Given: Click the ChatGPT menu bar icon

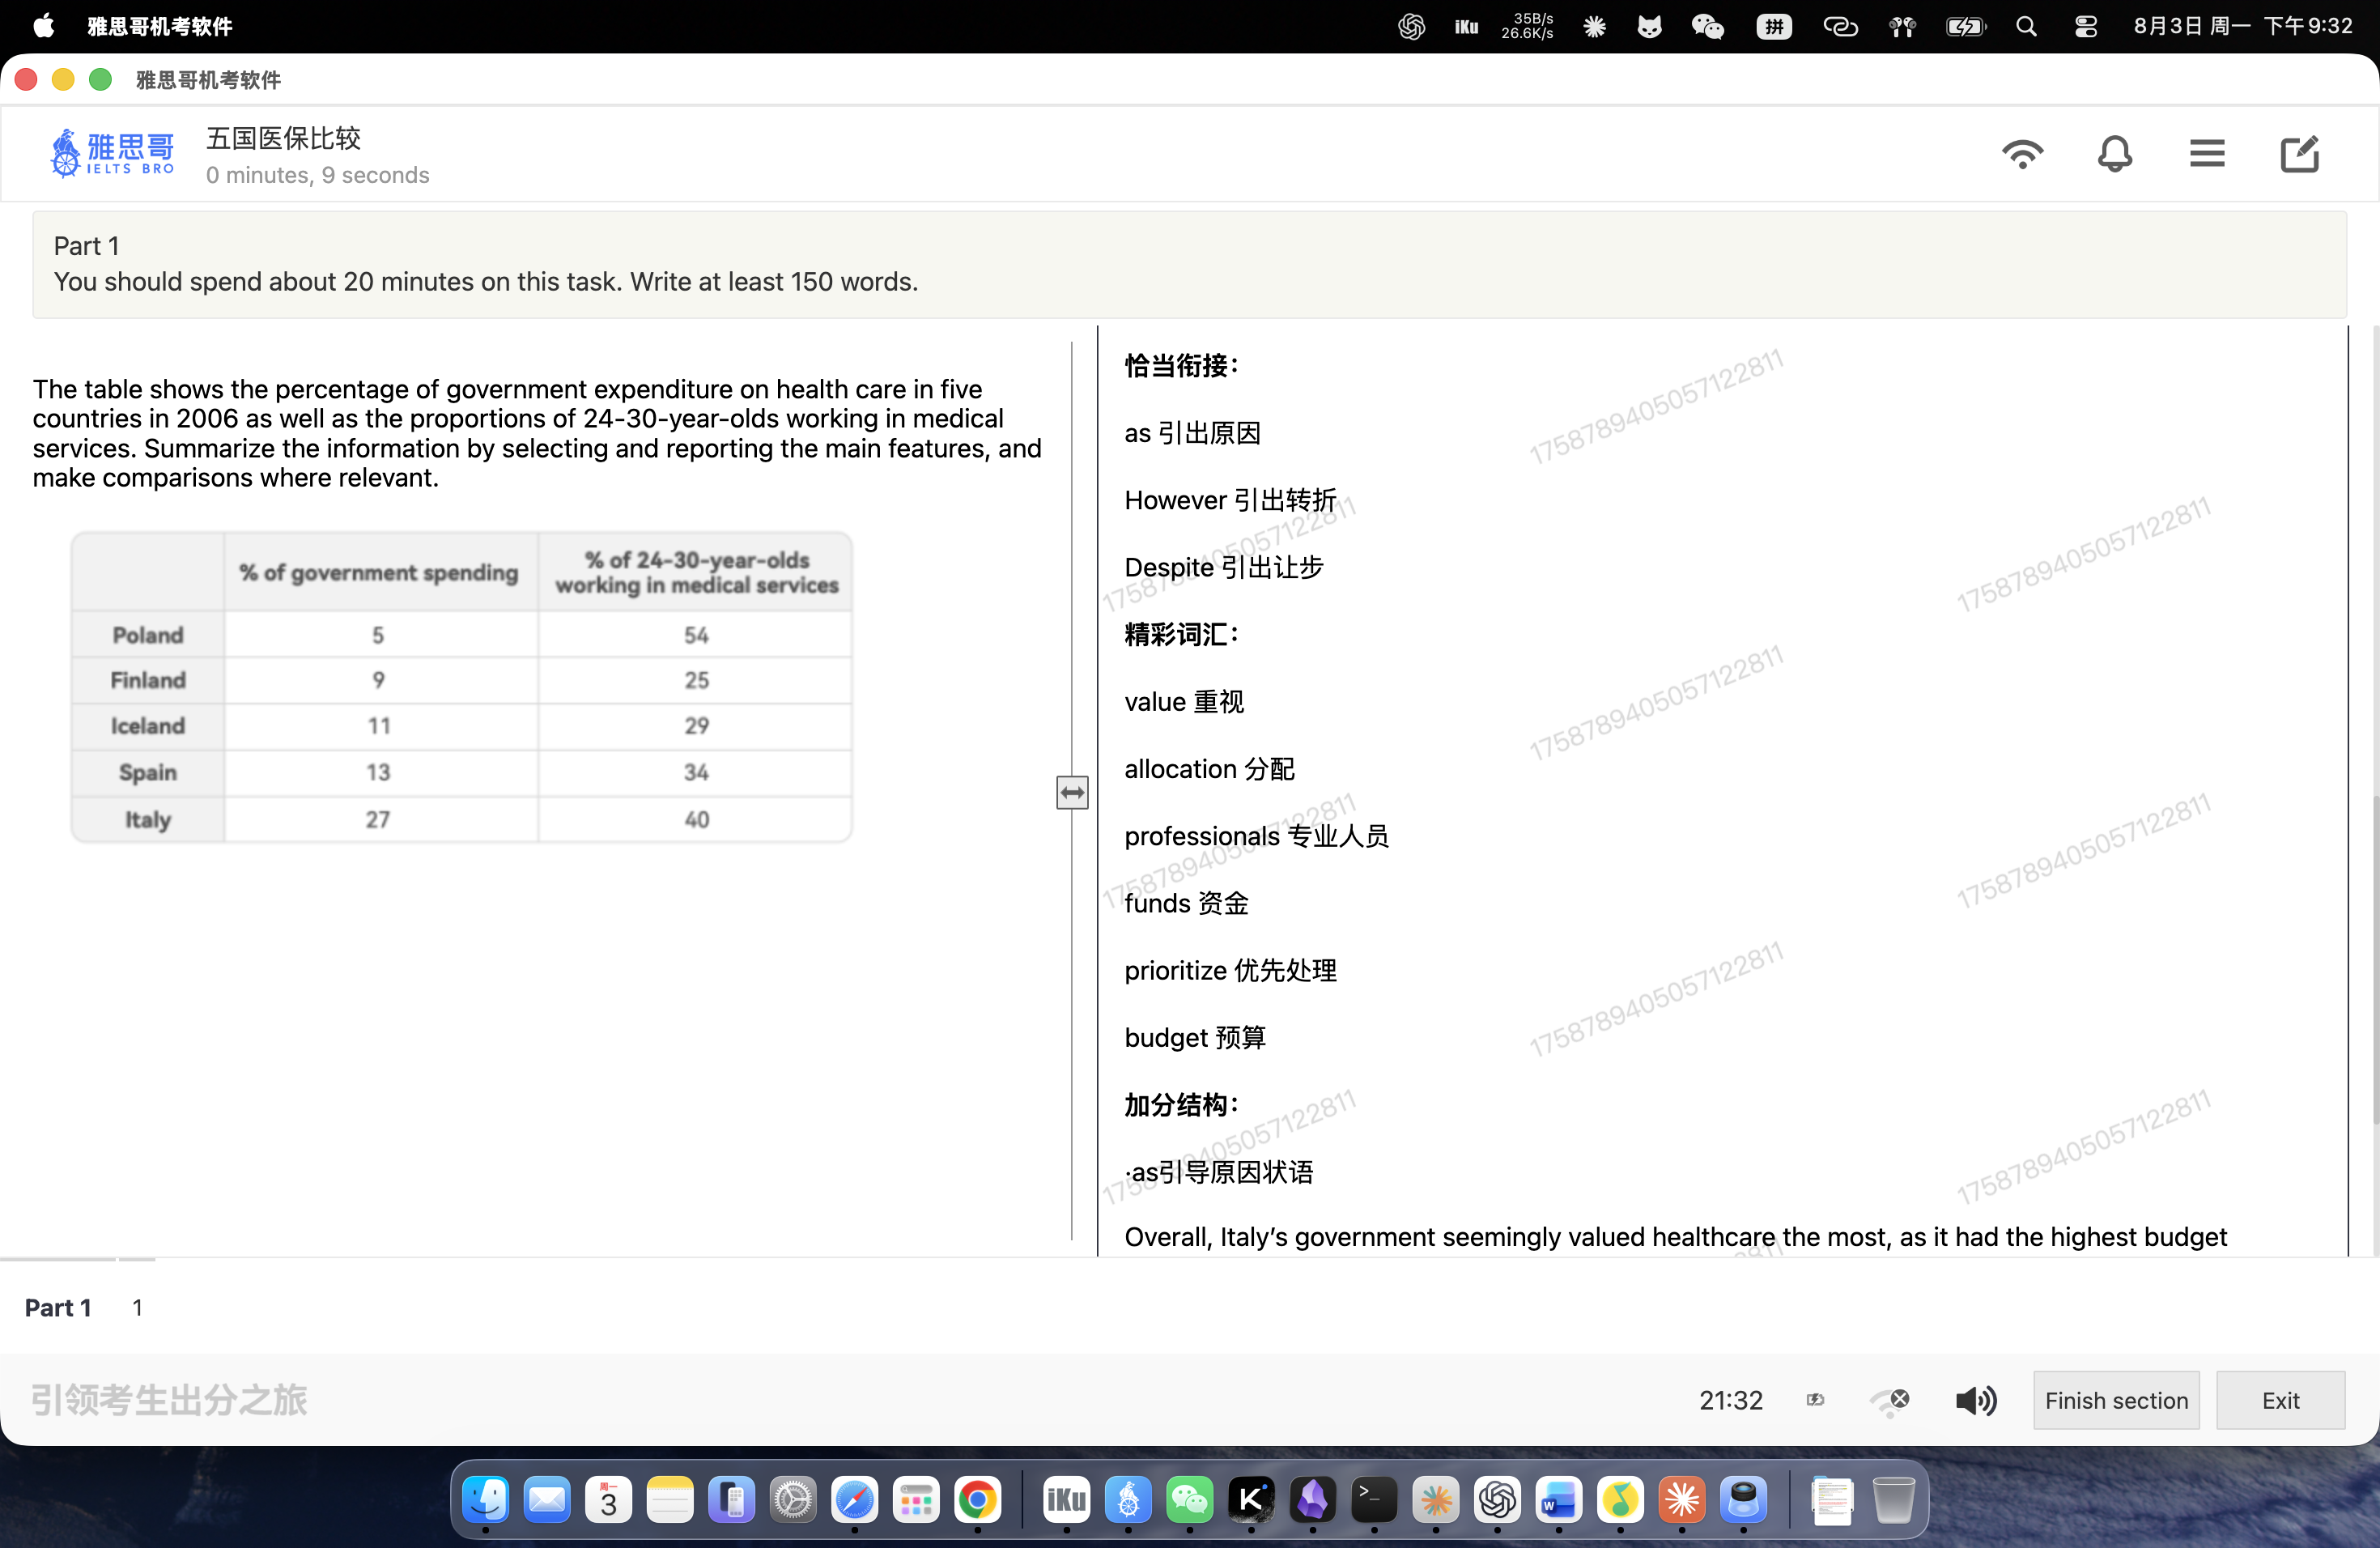Looking at the screenshot, I should [x=1411, y=26].
